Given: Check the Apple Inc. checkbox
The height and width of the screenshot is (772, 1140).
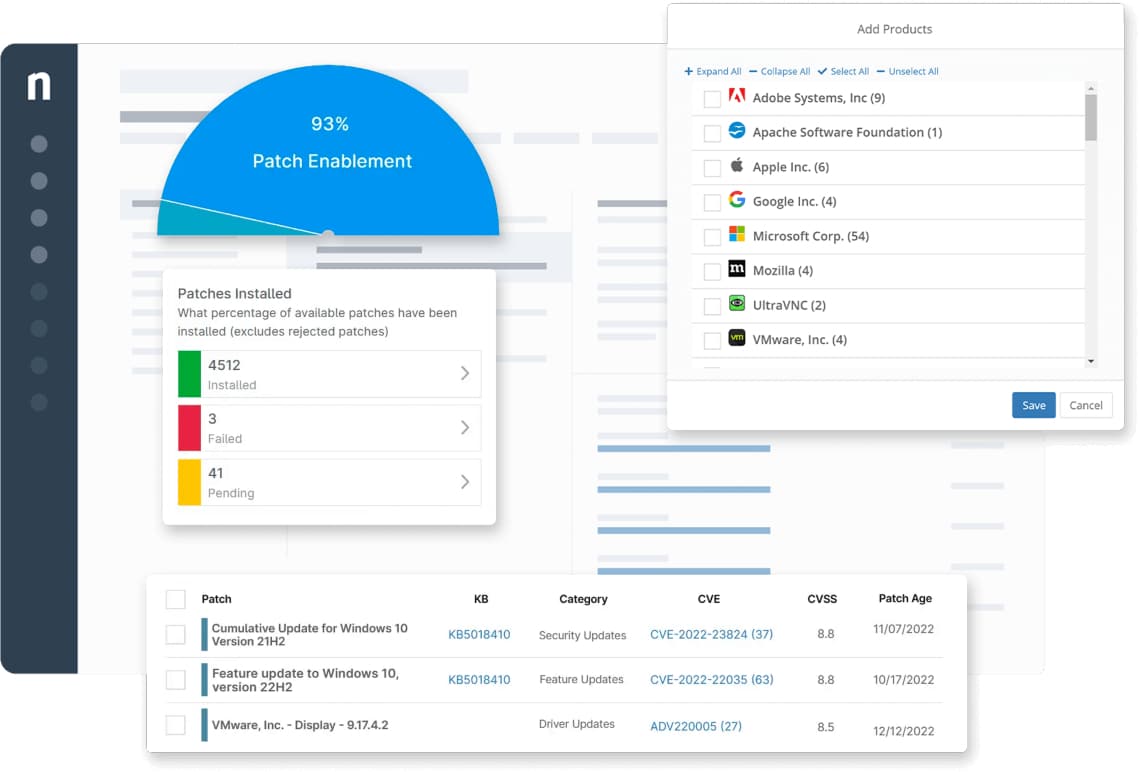Looking at the screenshot, I should [712, 168].
